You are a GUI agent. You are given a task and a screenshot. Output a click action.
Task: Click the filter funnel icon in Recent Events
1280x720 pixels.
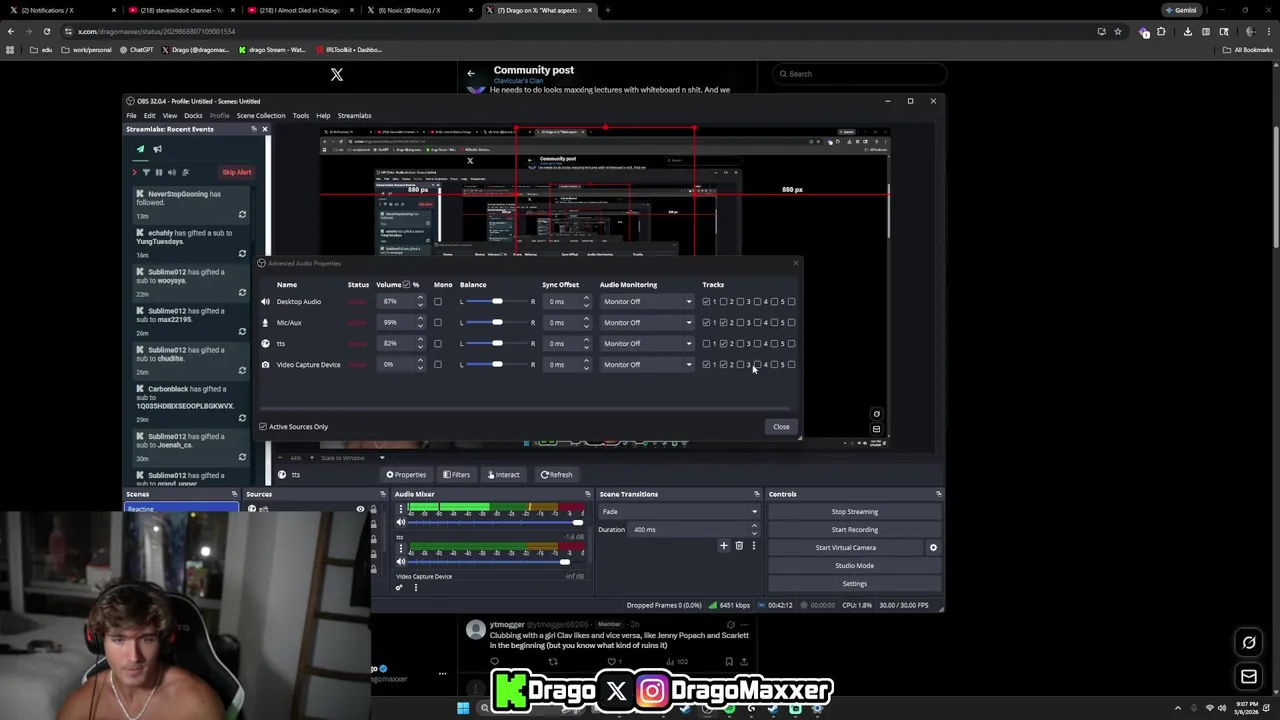(x=146, y=172)
